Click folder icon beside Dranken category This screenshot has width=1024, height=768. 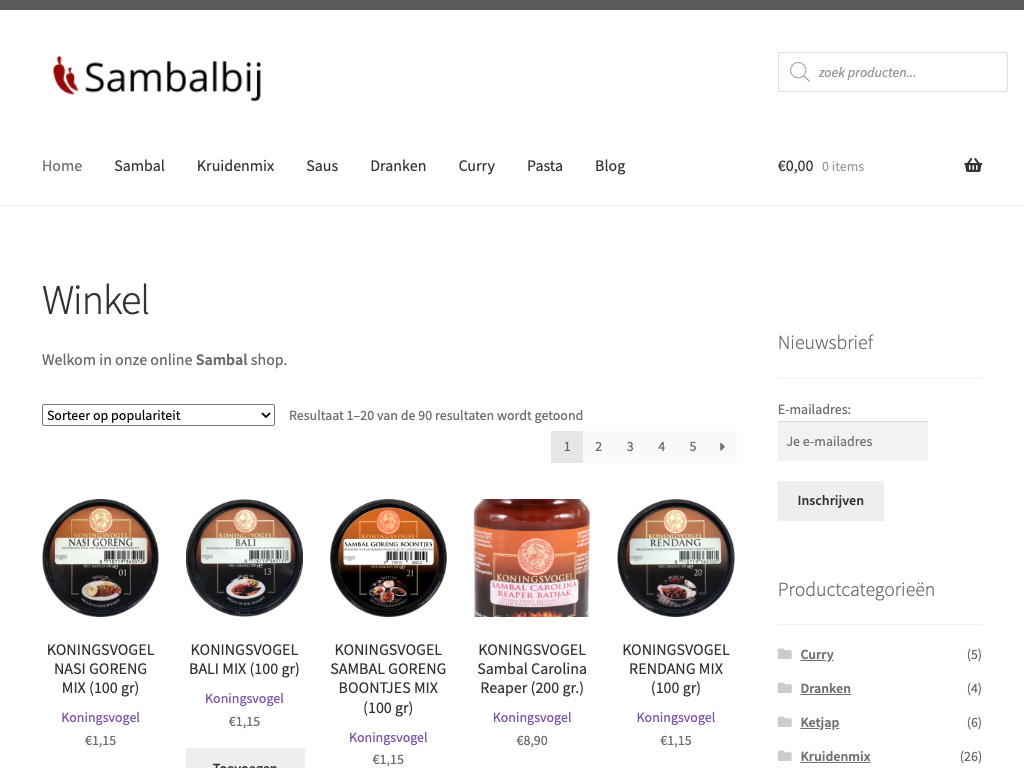[785, 688]
